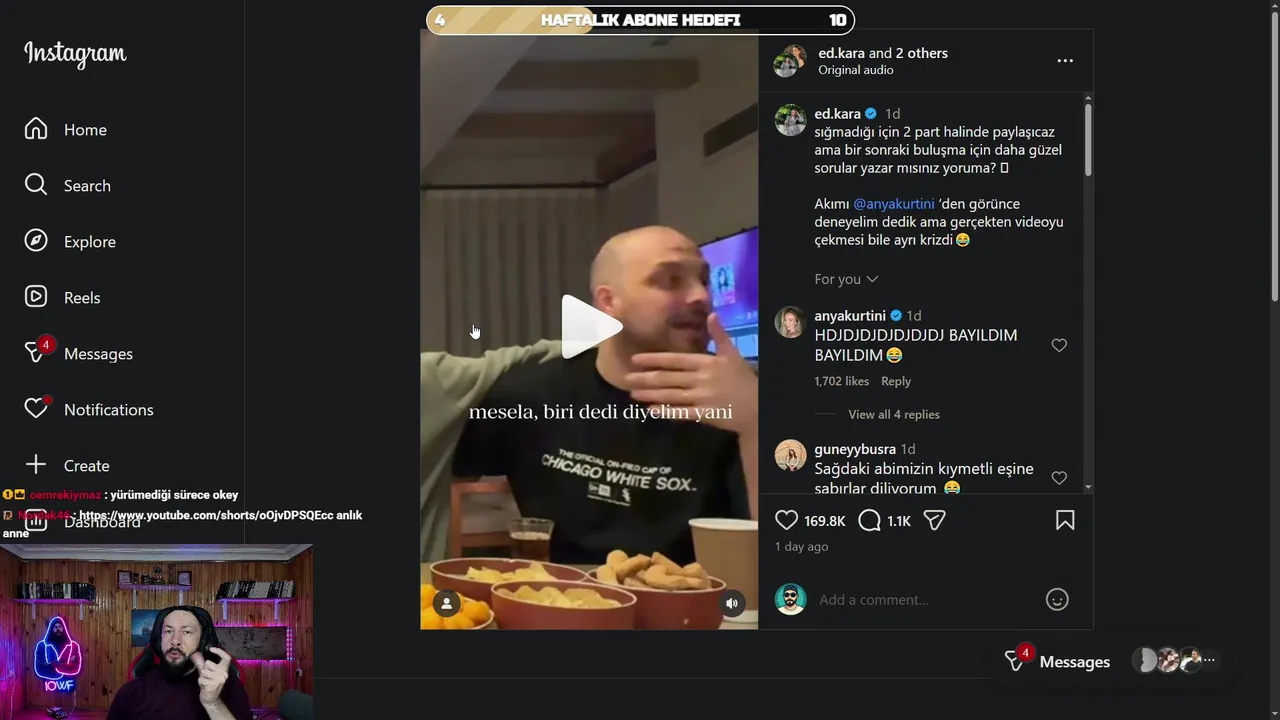Reply to anyakurtini's comment
Screen dimensions: 1280x720
click(x=896, y=381)
